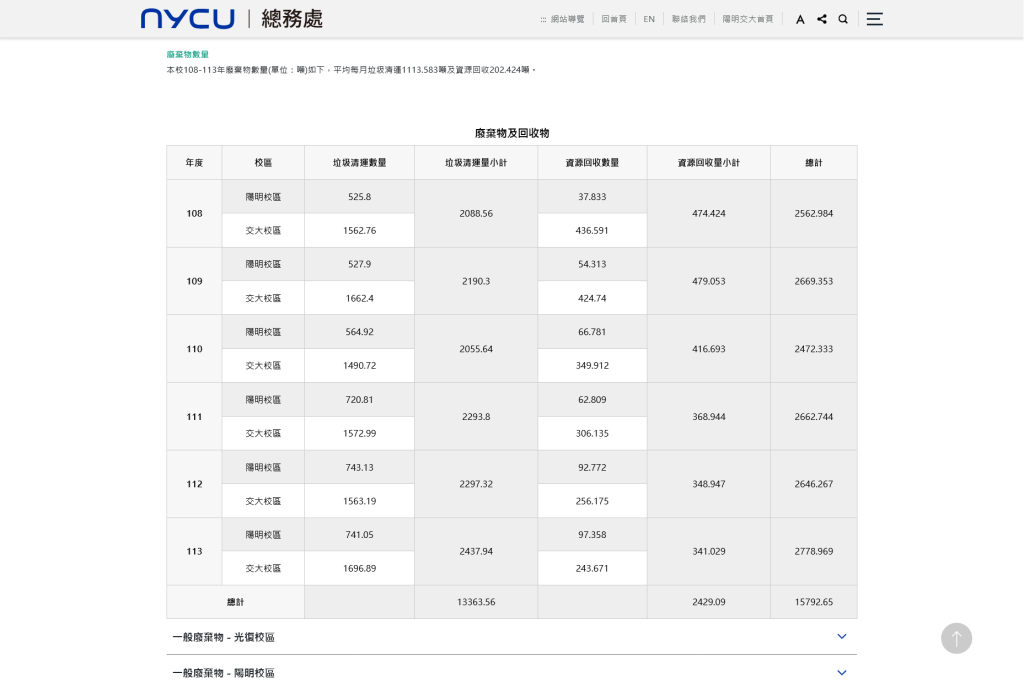
Task: Click chevron arrow for 光復校區 row
Action: point(841,637)
